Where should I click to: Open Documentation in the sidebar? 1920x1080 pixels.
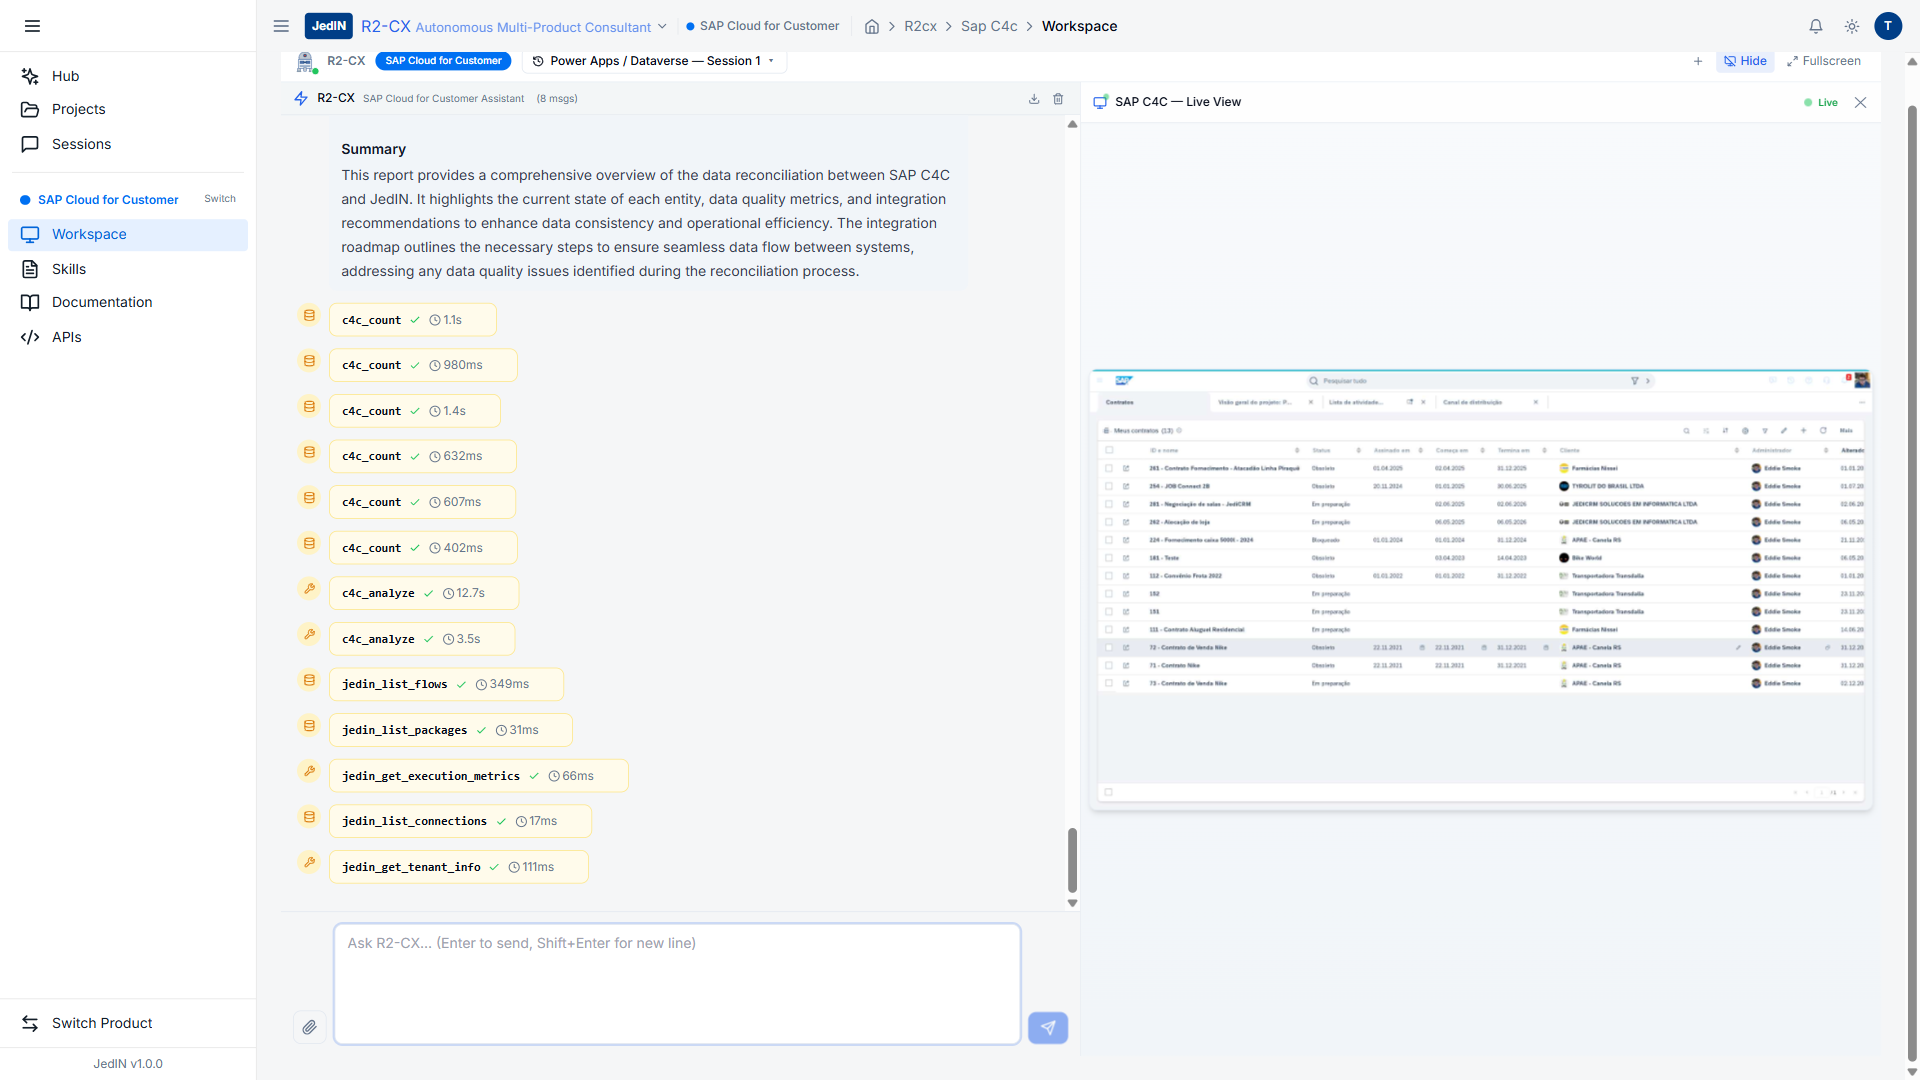click(102, 302)
